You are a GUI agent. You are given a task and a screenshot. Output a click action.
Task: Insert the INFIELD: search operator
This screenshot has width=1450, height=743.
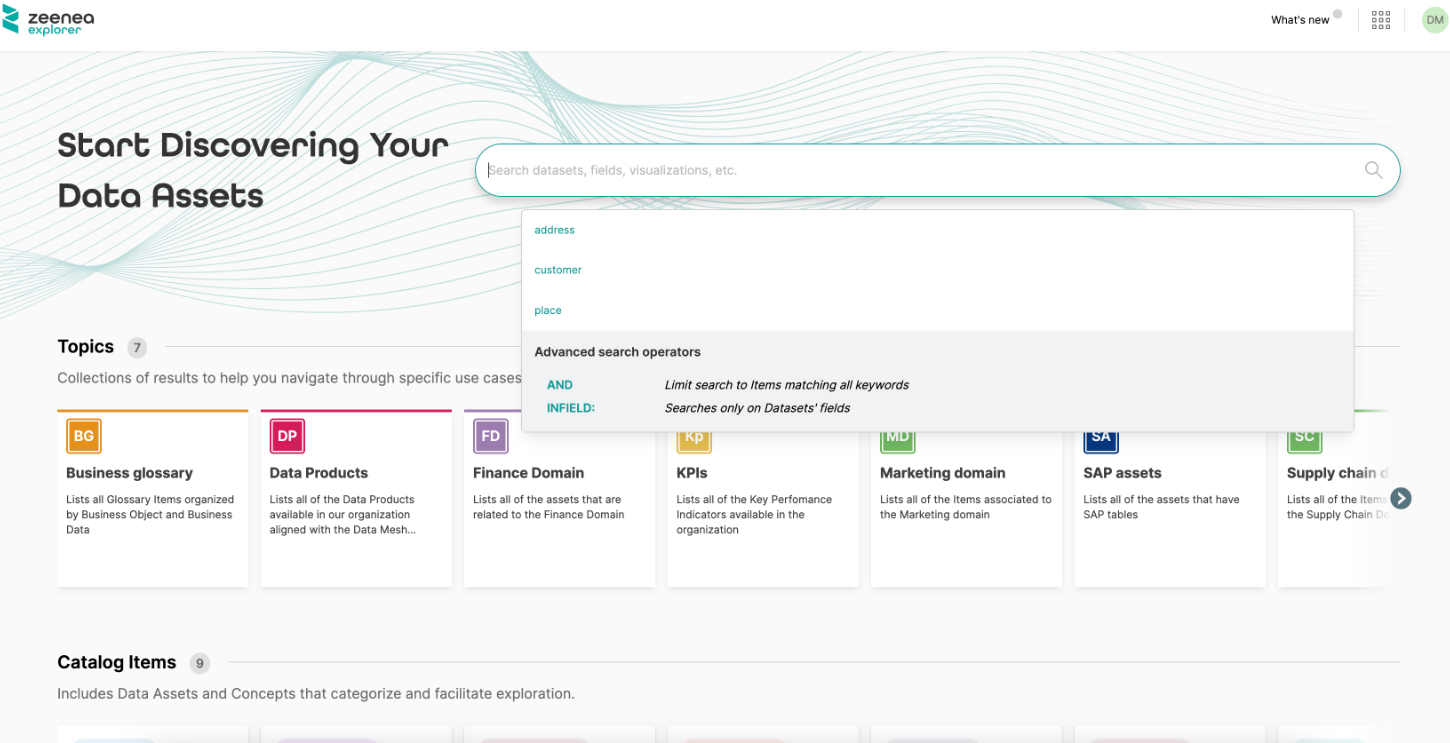click(x=571, y=408)
